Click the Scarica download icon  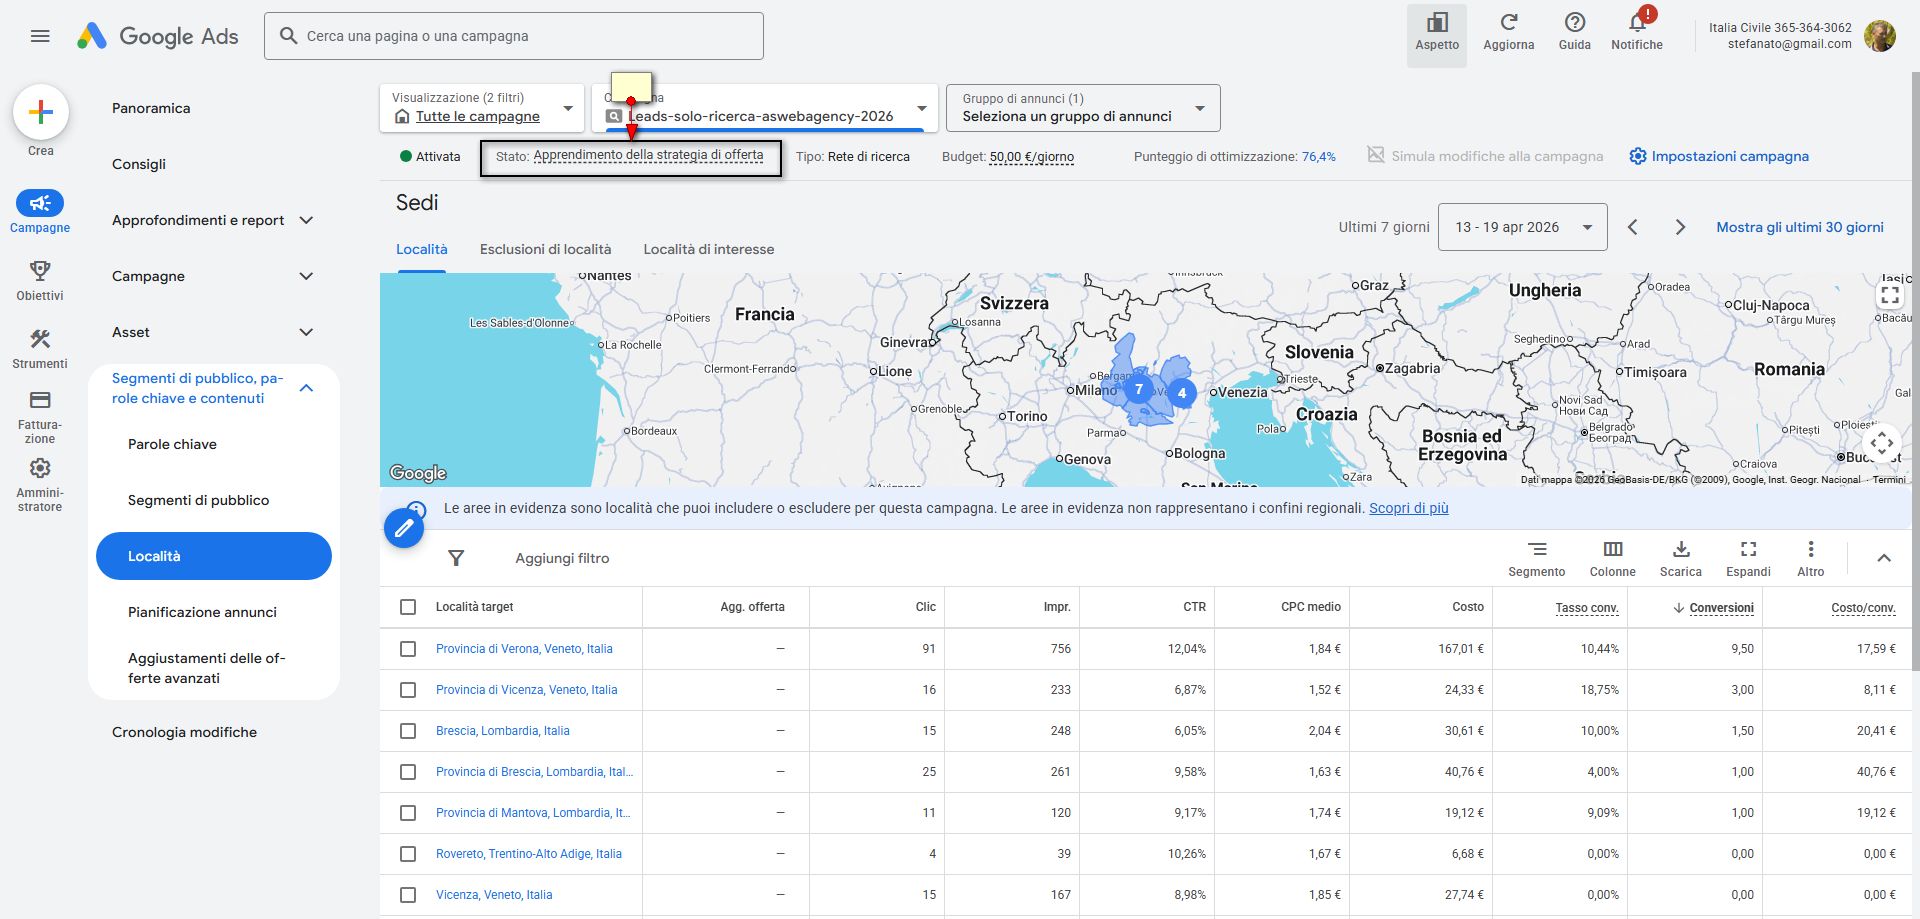click(1680, 549)
